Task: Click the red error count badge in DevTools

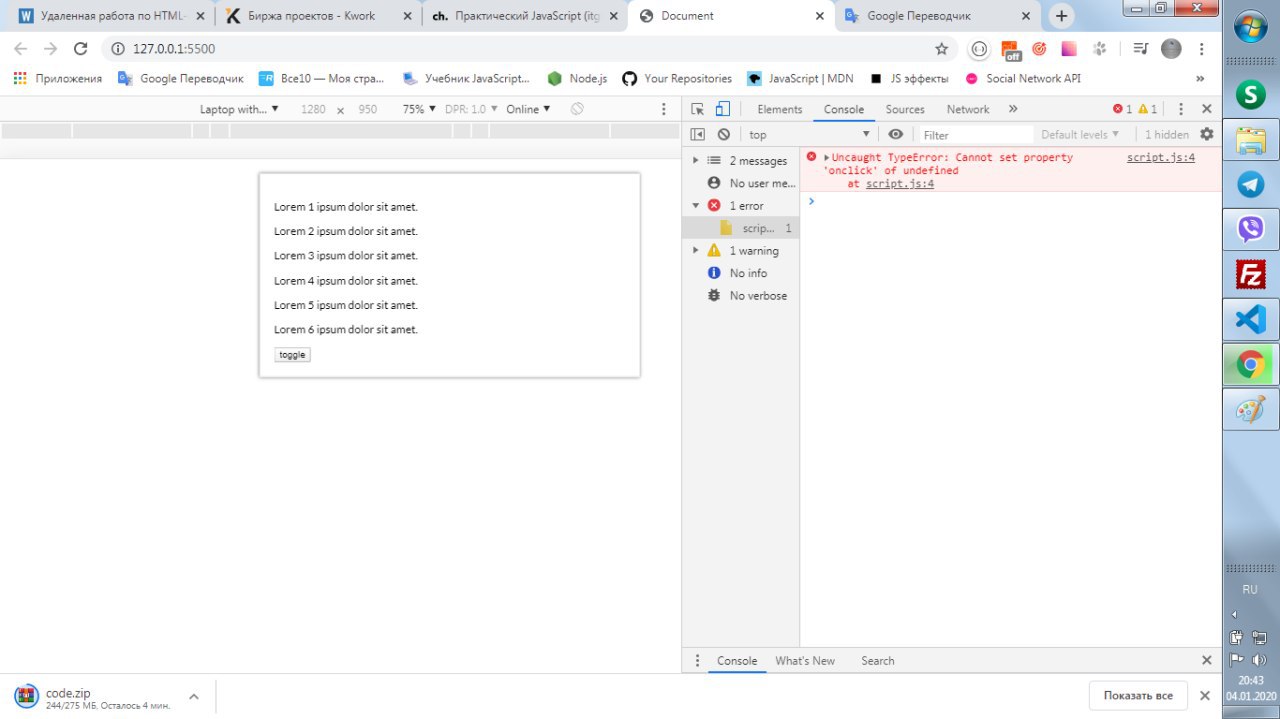Action: pos(1123,109)
